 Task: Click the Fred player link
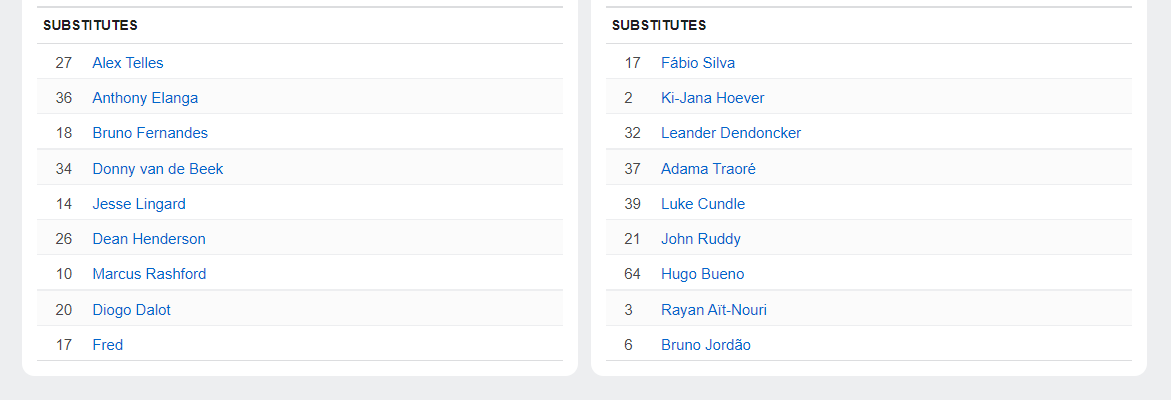tap(108, 345)
